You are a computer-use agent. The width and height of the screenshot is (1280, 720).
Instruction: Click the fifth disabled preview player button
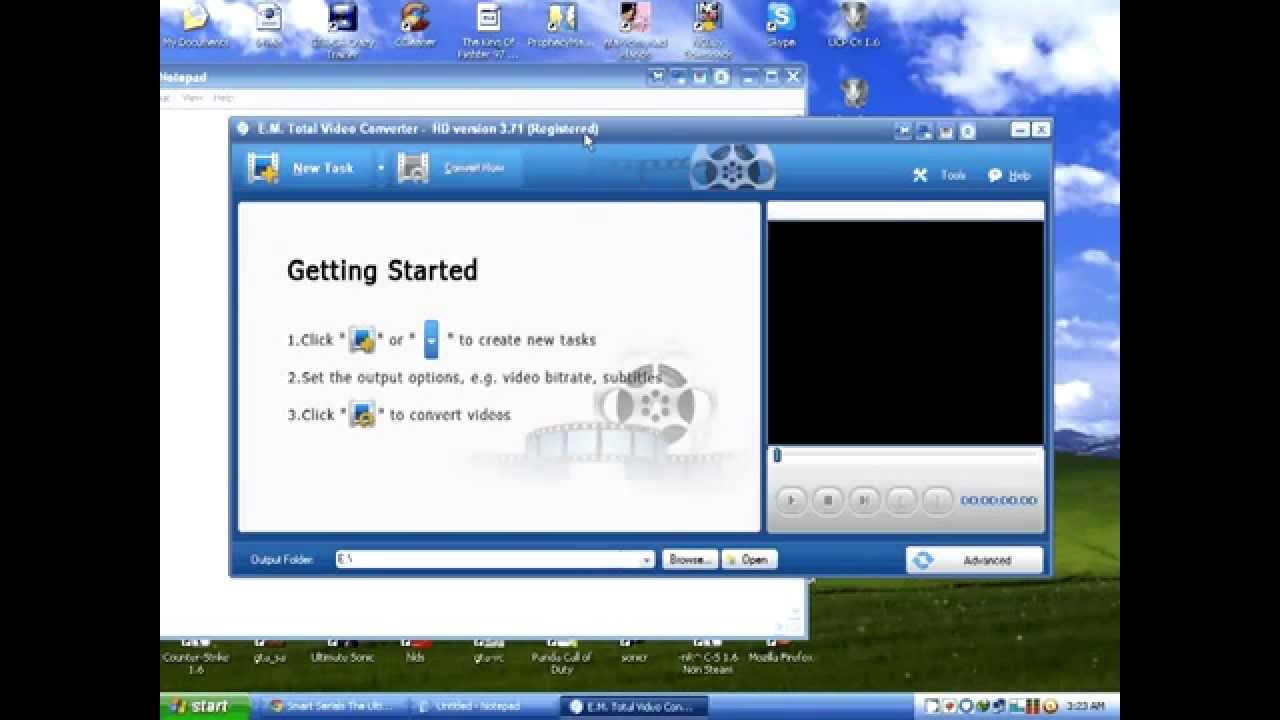(x=937, y=500)
